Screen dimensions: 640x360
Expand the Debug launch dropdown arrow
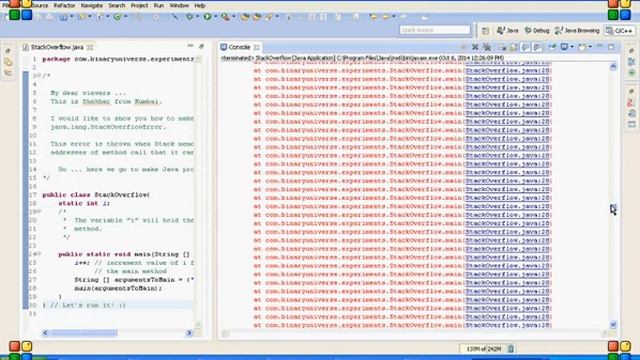(198, 17)
